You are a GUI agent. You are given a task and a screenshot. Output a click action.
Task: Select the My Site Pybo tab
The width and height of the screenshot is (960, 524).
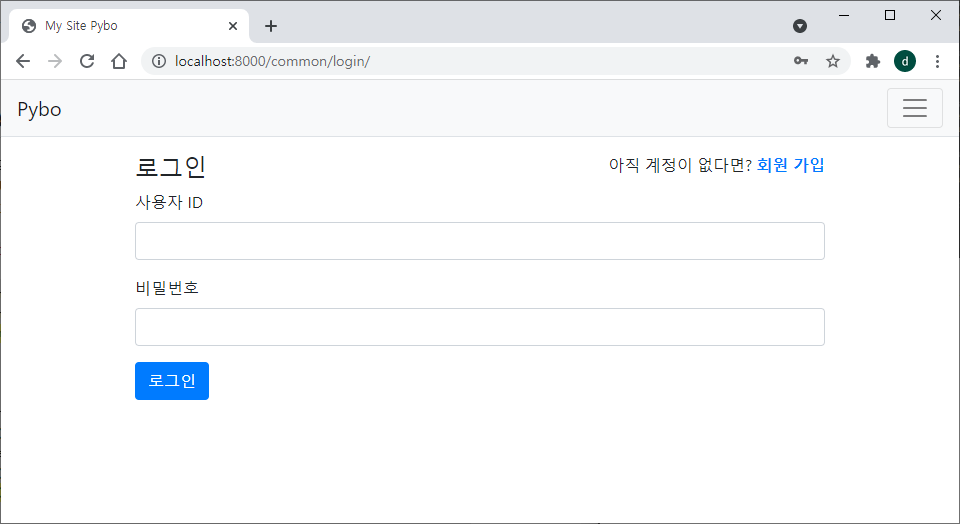coord(129,26)
